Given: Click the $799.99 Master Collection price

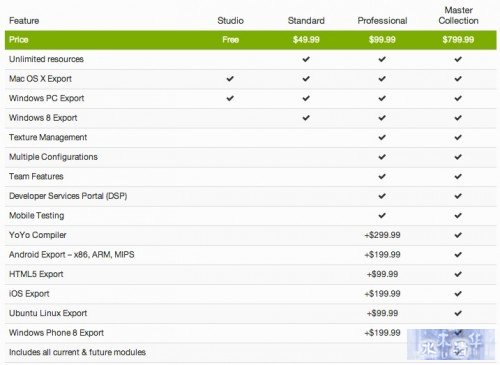Looking at the screenshot, I should click(x=458, y=40).
